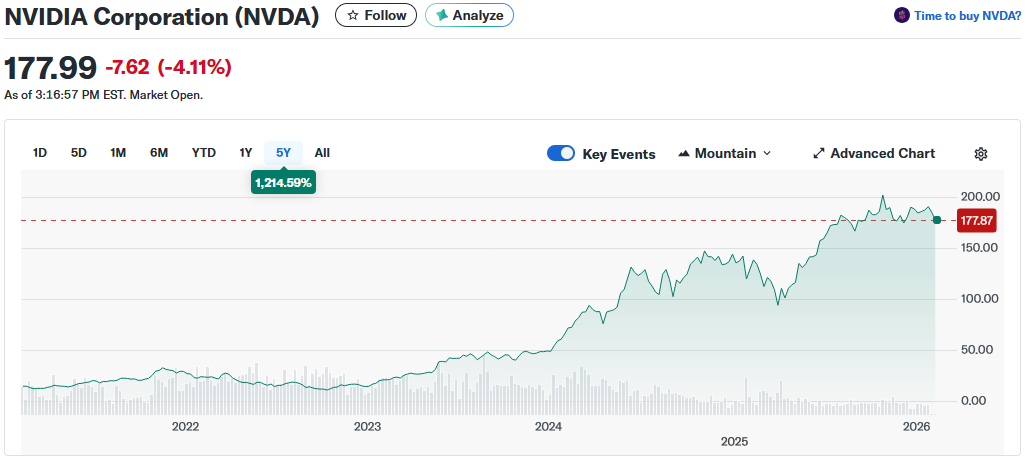Click the purple icon beside Time to buy NVDA
The height and width of the screenshot is (465, 1027).
[902, 15]
